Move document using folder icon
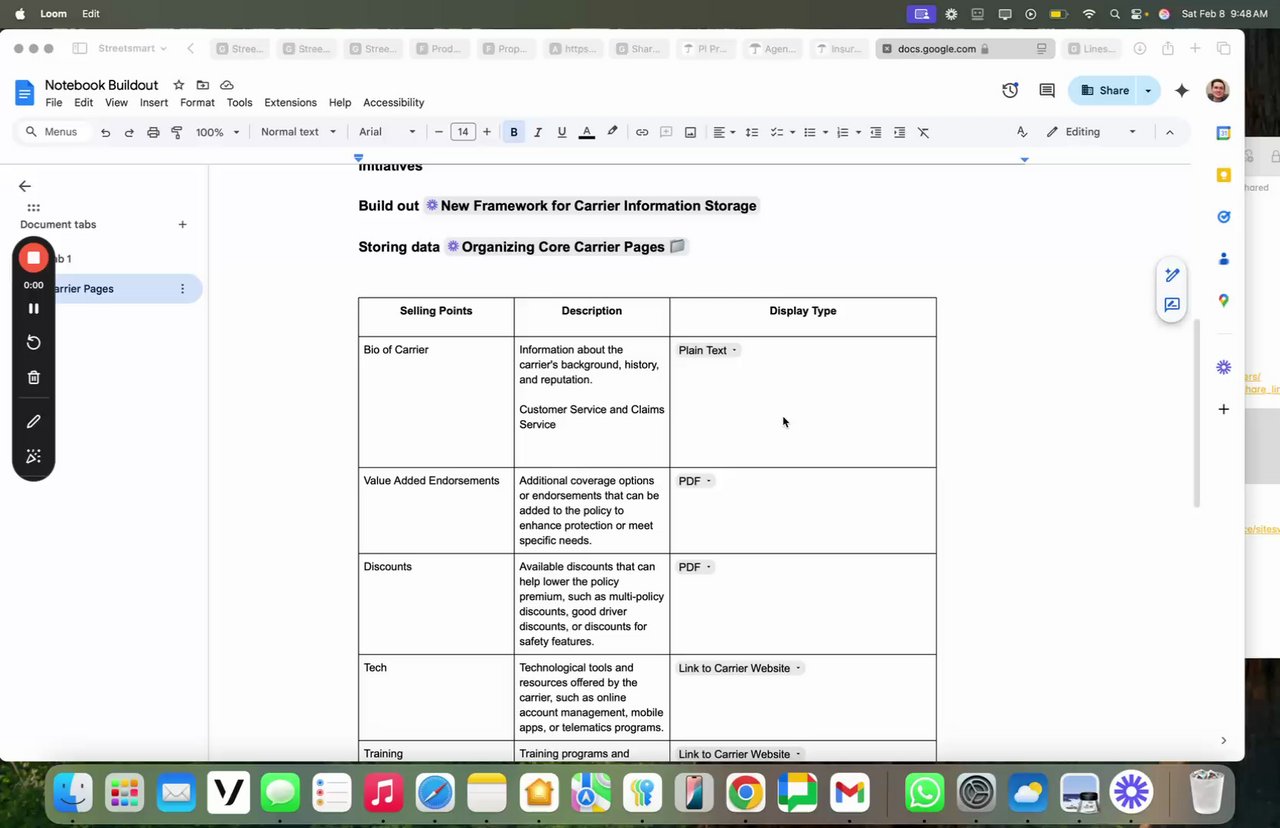 (x=203, y=85)
